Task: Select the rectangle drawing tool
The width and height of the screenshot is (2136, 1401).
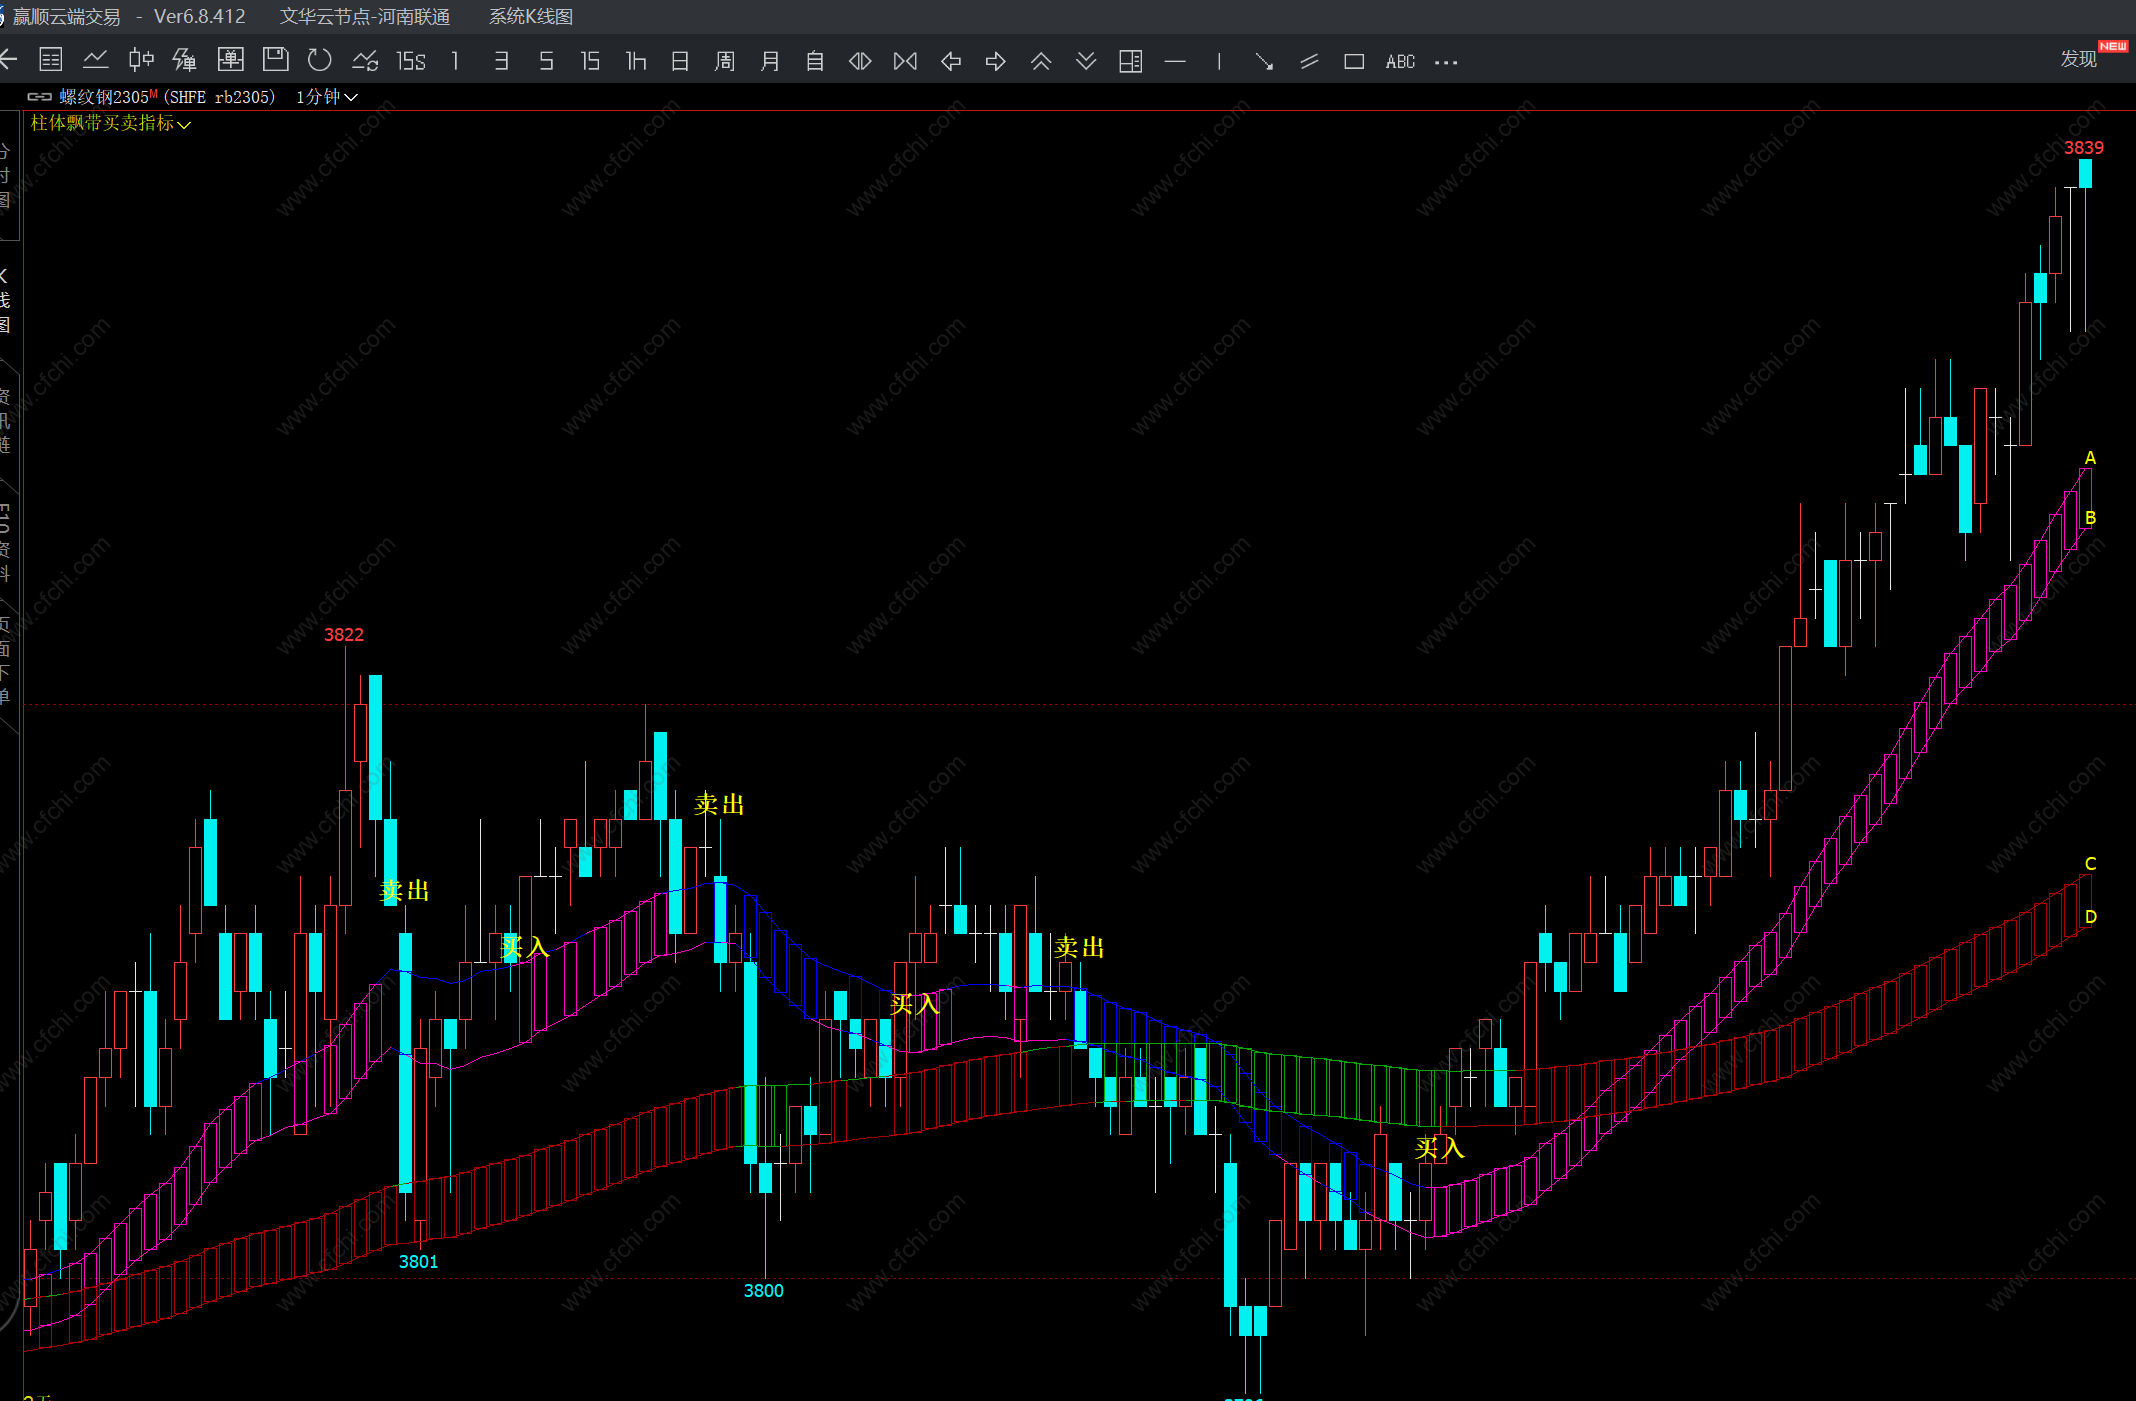Action: click(1354, 62)
